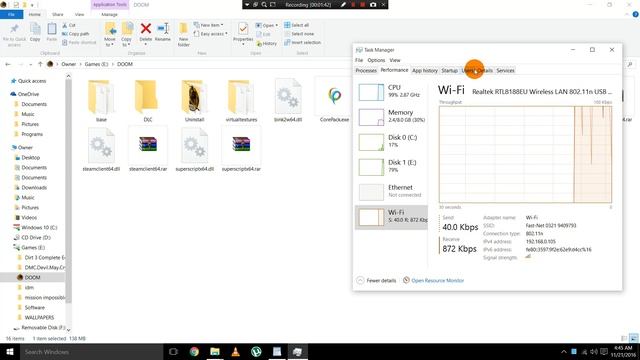Copy the selection with the ribbon Copy icon

click(35, 33)
